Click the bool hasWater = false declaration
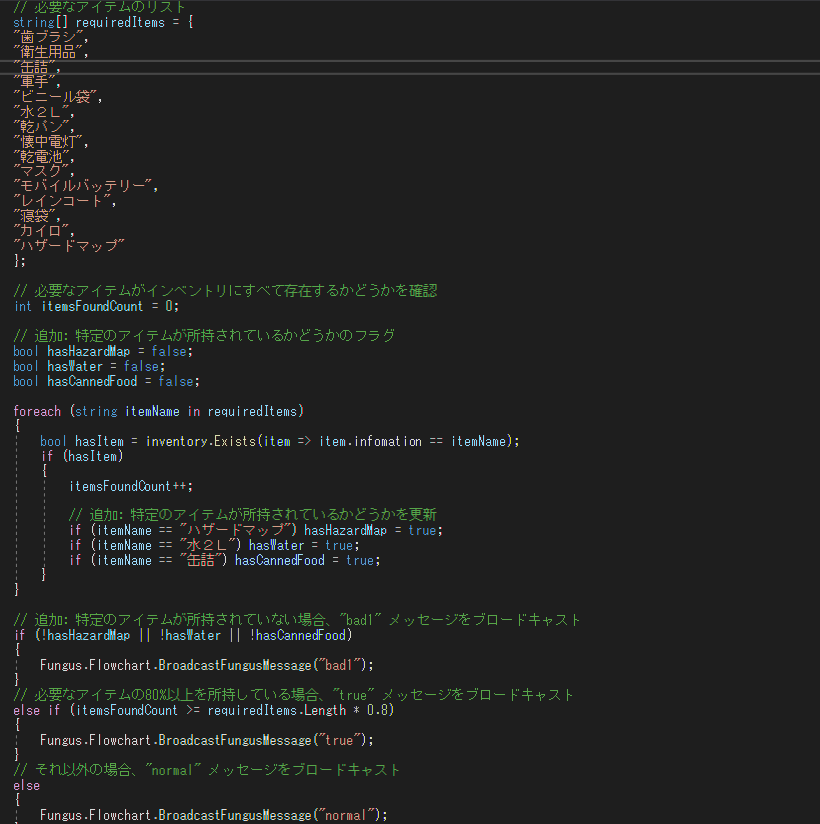 click(89, 366)
